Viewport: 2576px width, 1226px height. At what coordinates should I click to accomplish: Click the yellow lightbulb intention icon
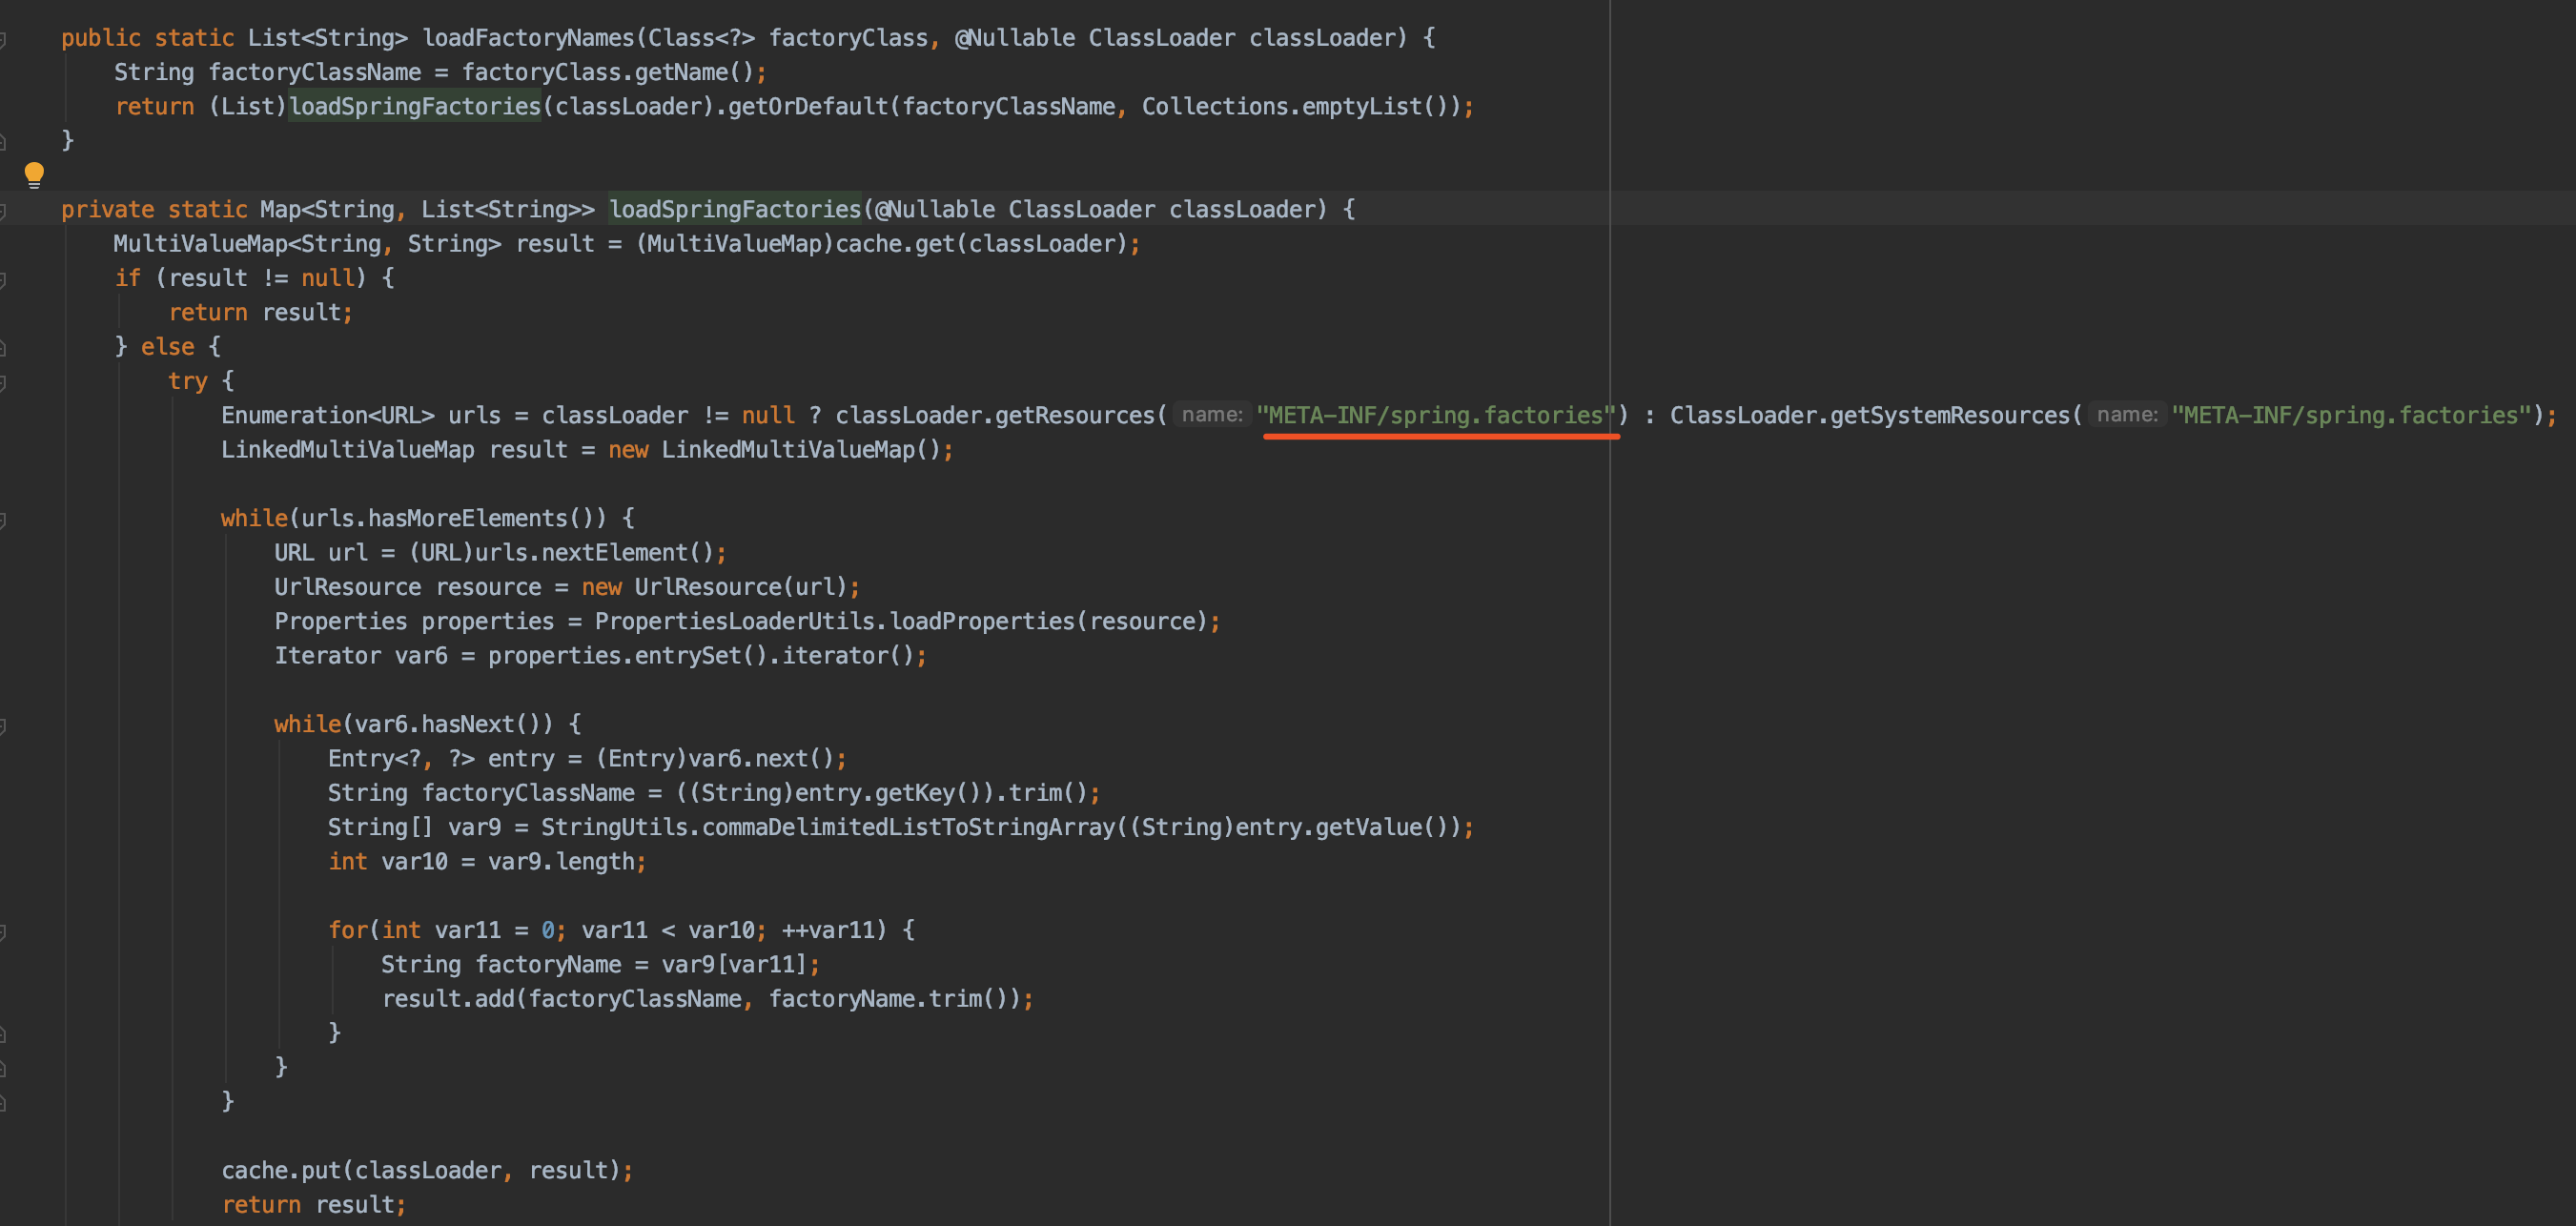coord(34,175)
